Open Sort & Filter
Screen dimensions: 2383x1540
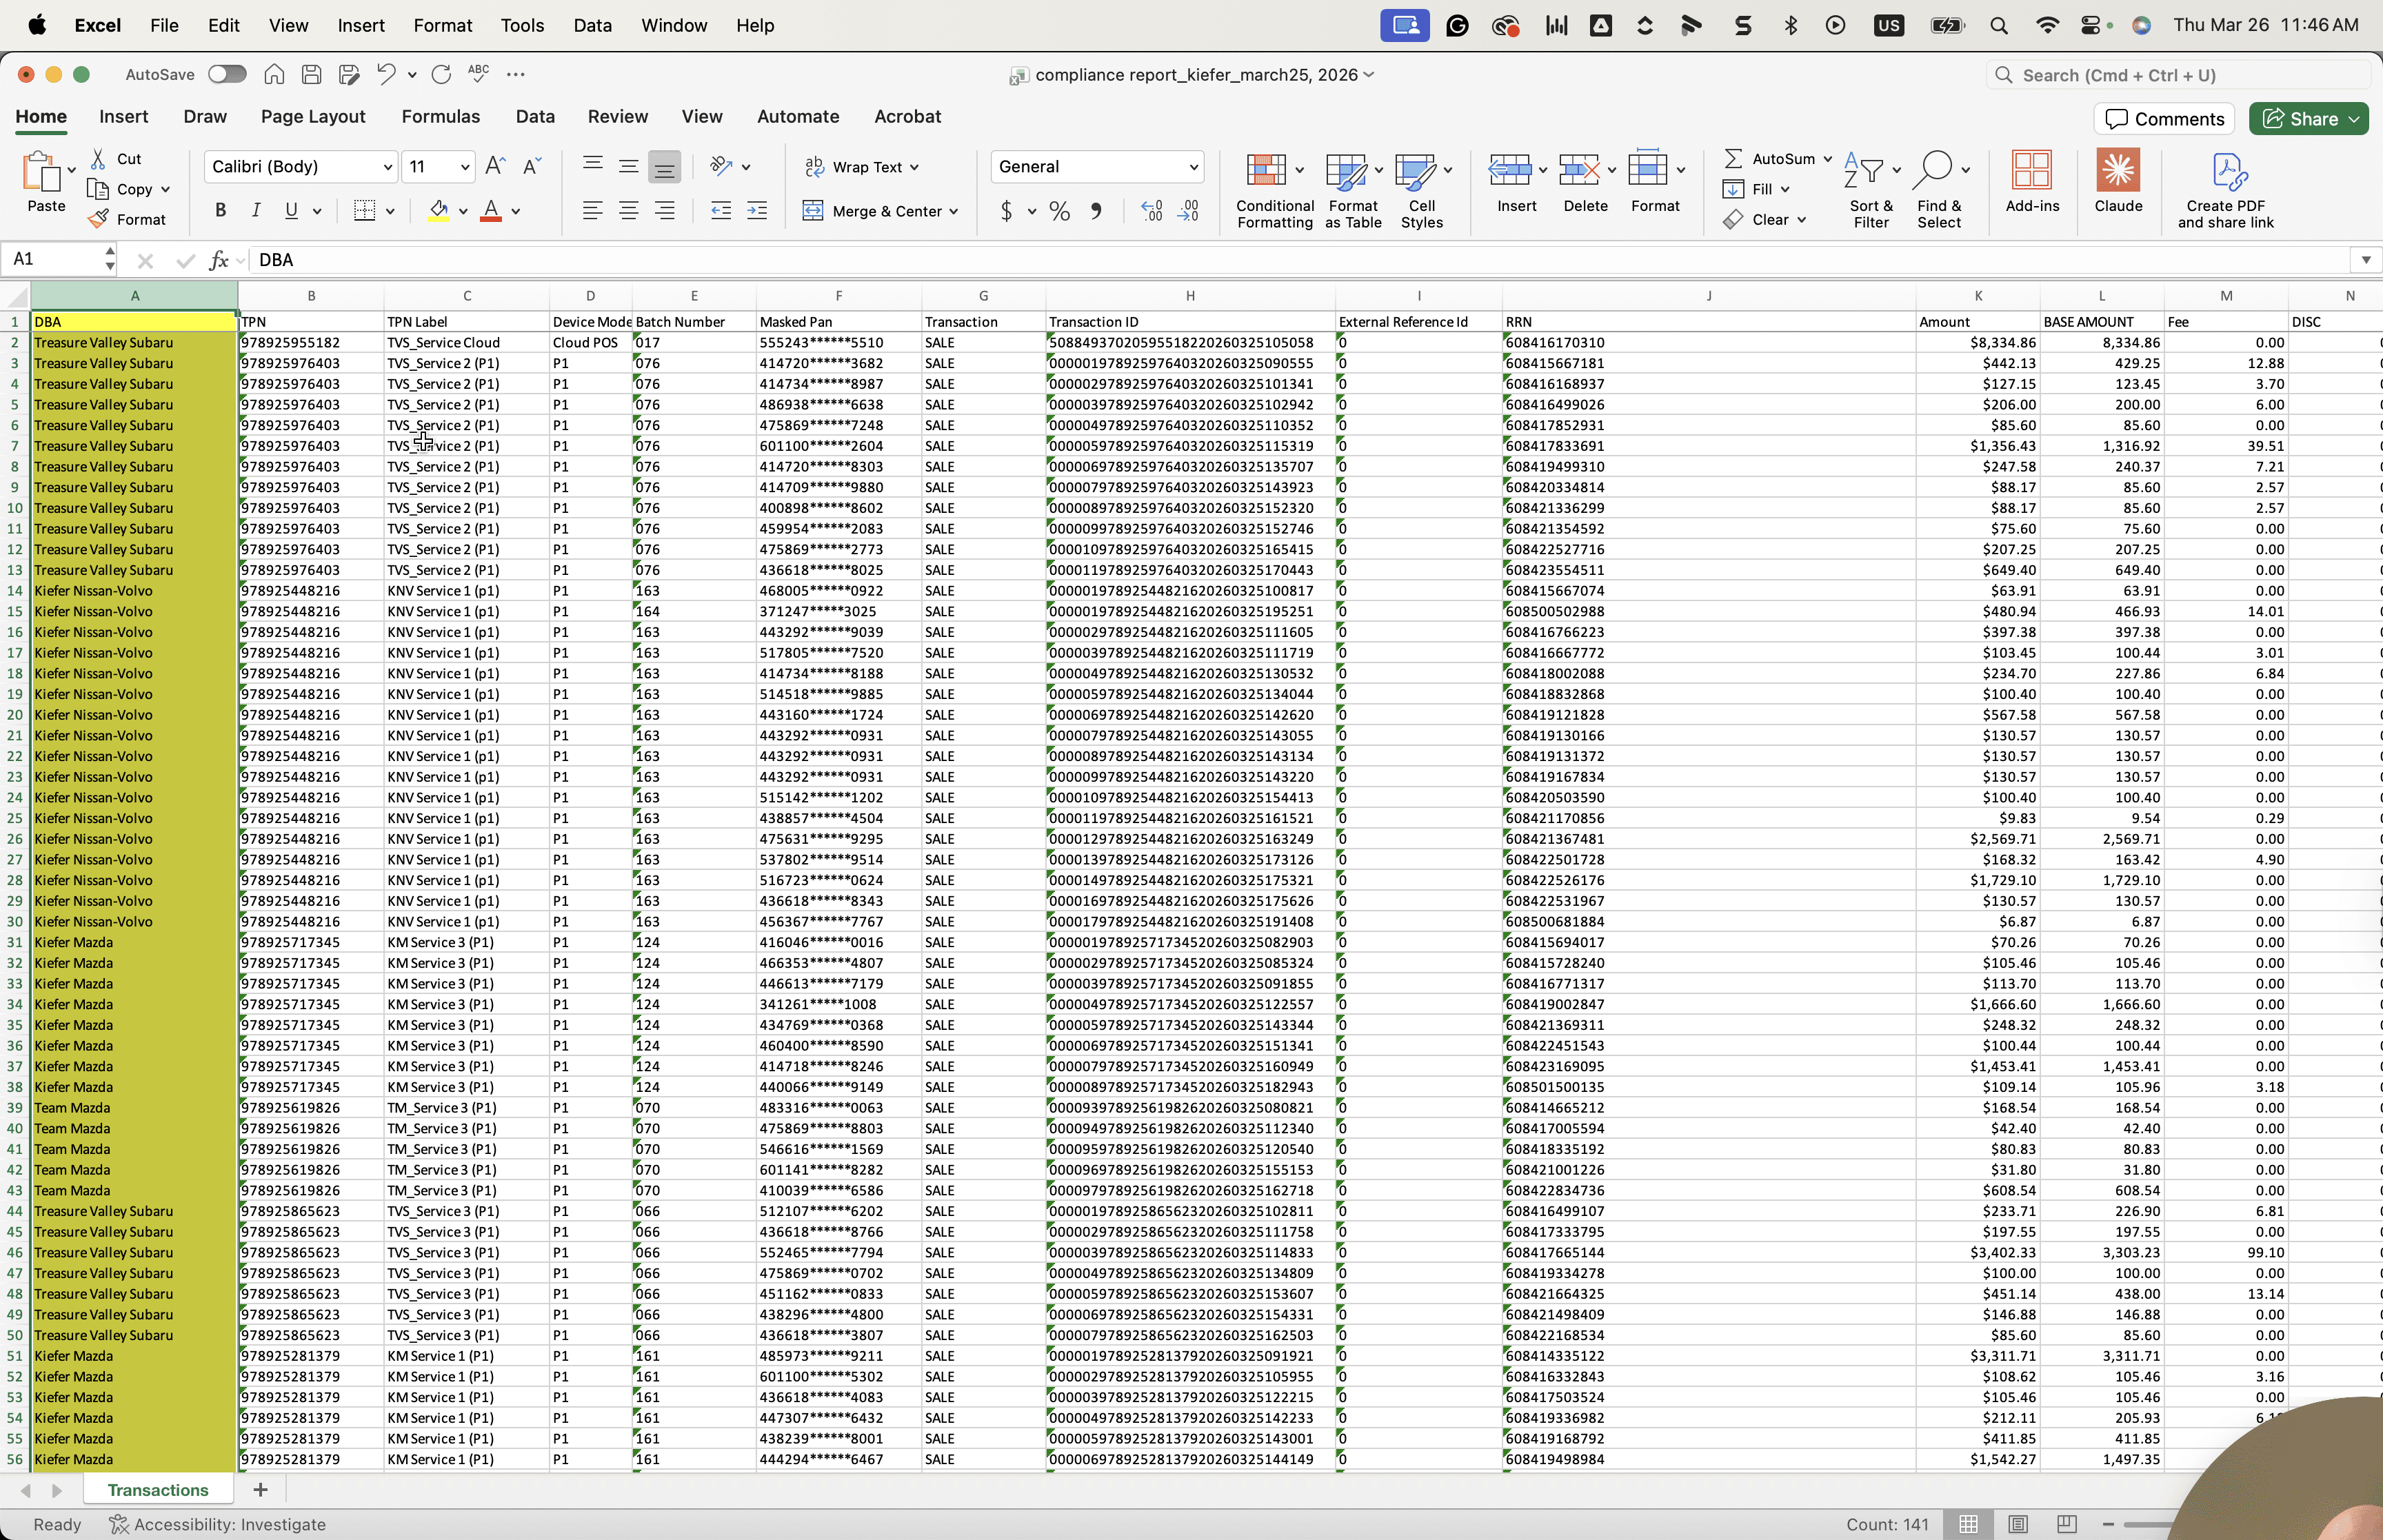click(x=1871, y=190)
